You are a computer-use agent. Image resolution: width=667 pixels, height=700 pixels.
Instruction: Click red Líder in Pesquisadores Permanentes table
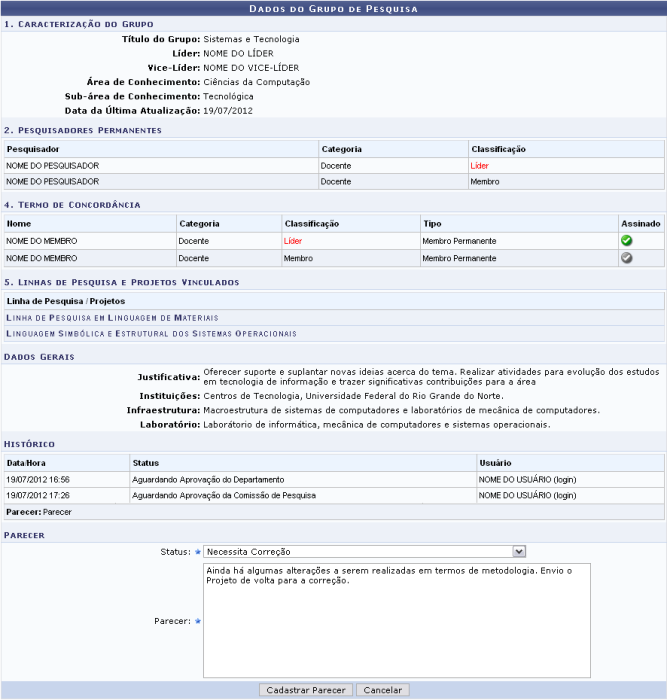click(480, 166)
